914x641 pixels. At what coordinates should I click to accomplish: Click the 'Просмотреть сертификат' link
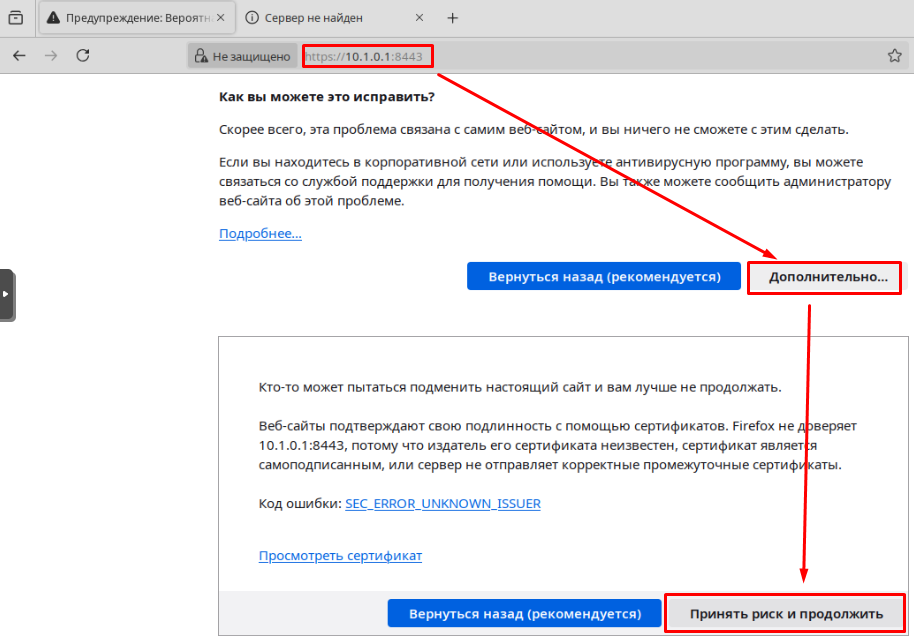click(340, 556)
